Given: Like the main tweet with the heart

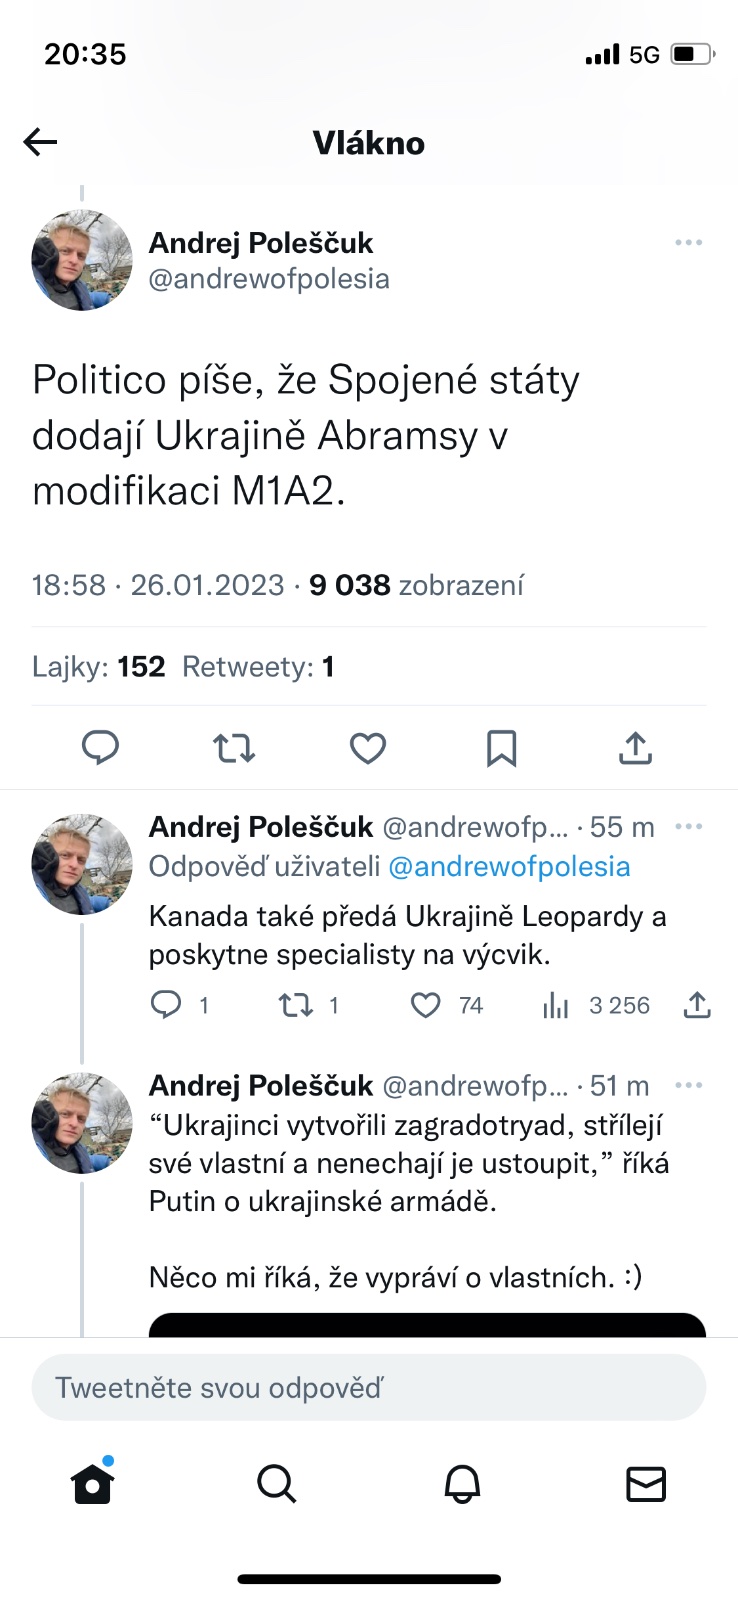Looking at the screenshot, I should [x=368, y=748].
